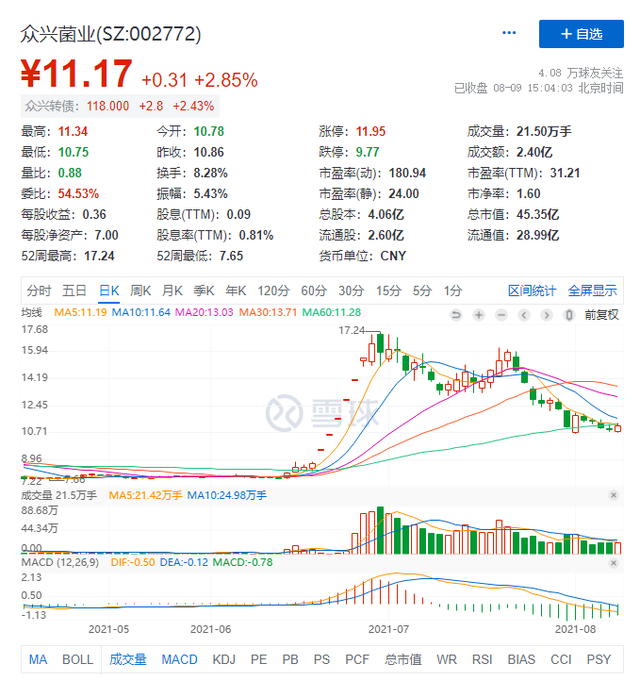The image size is (640, 681).
Task: Enable the CCI sub-indicator
Action: pyautogui.click(x=561, y=659)
